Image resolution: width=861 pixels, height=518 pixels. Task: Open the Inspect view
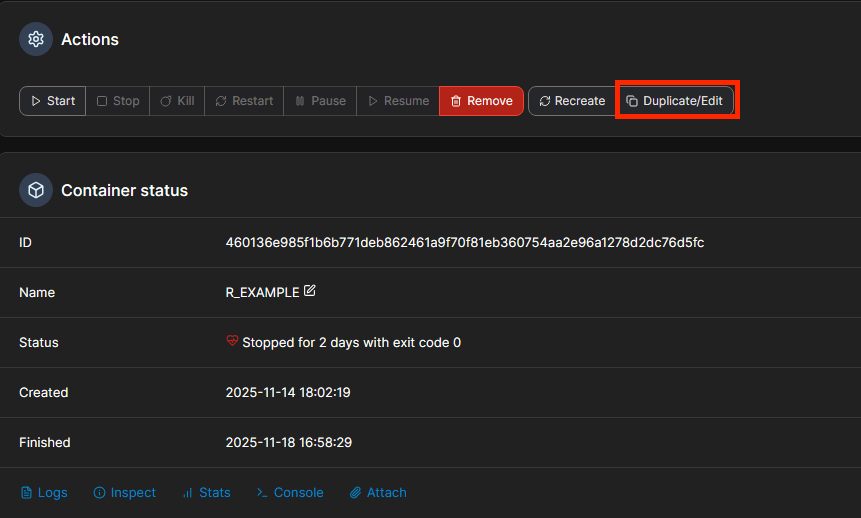click(x=125, y=492)
